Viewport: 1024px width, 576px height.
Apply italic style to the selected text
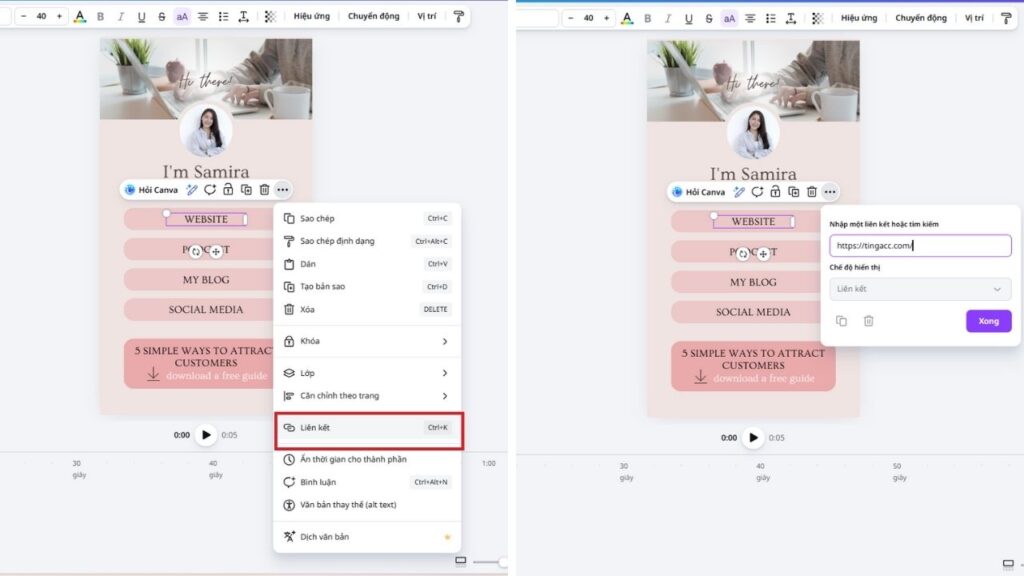(120, 16)
